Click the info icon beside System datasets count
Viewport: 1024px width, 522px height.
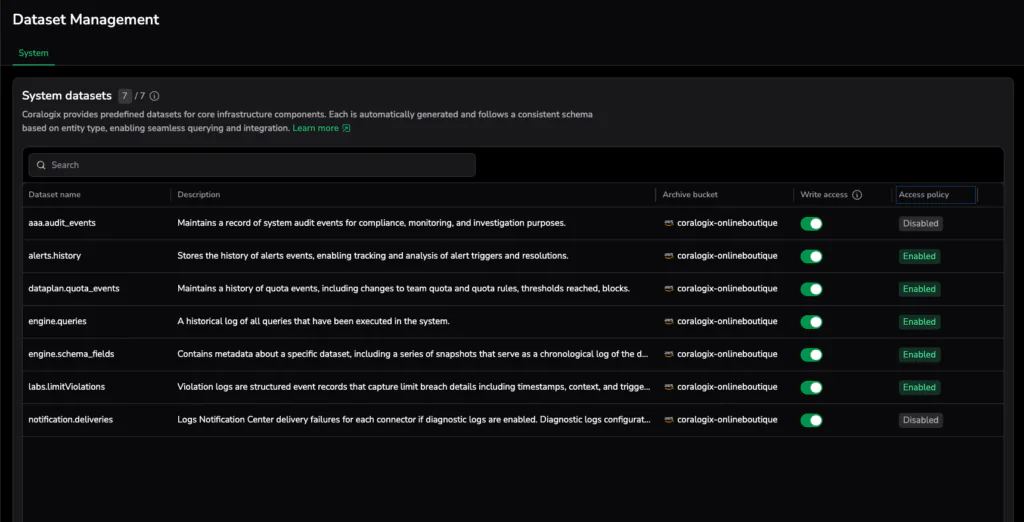pyautogui.click(x=154, y=97)
